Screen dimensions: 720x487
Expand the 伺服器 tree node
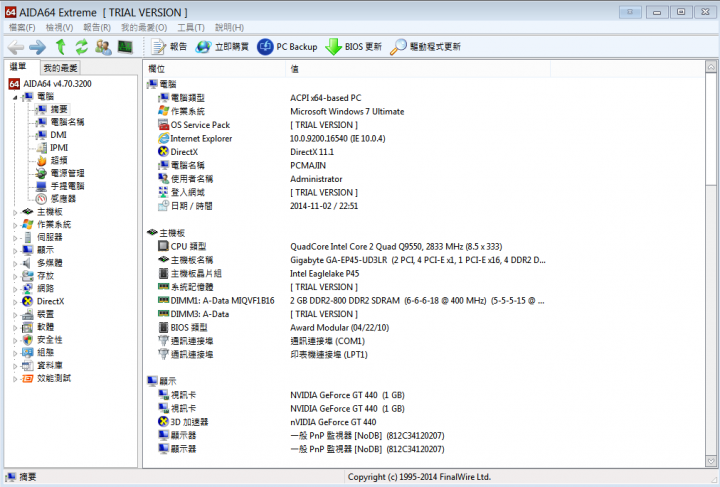(15, 238)
